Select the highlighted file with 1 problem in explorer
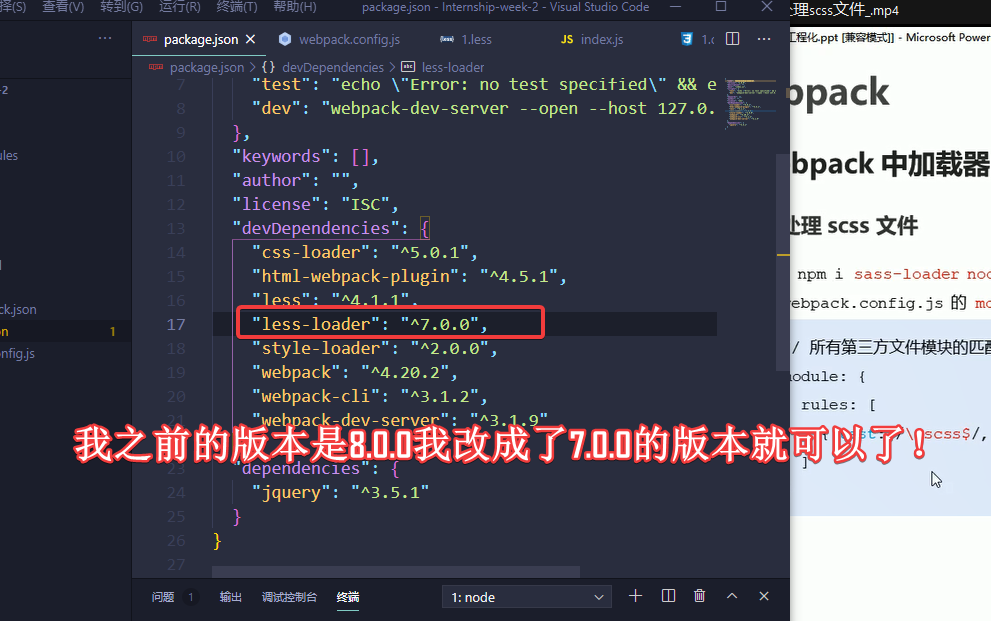 pyautogui.click(x=66, y=331)
